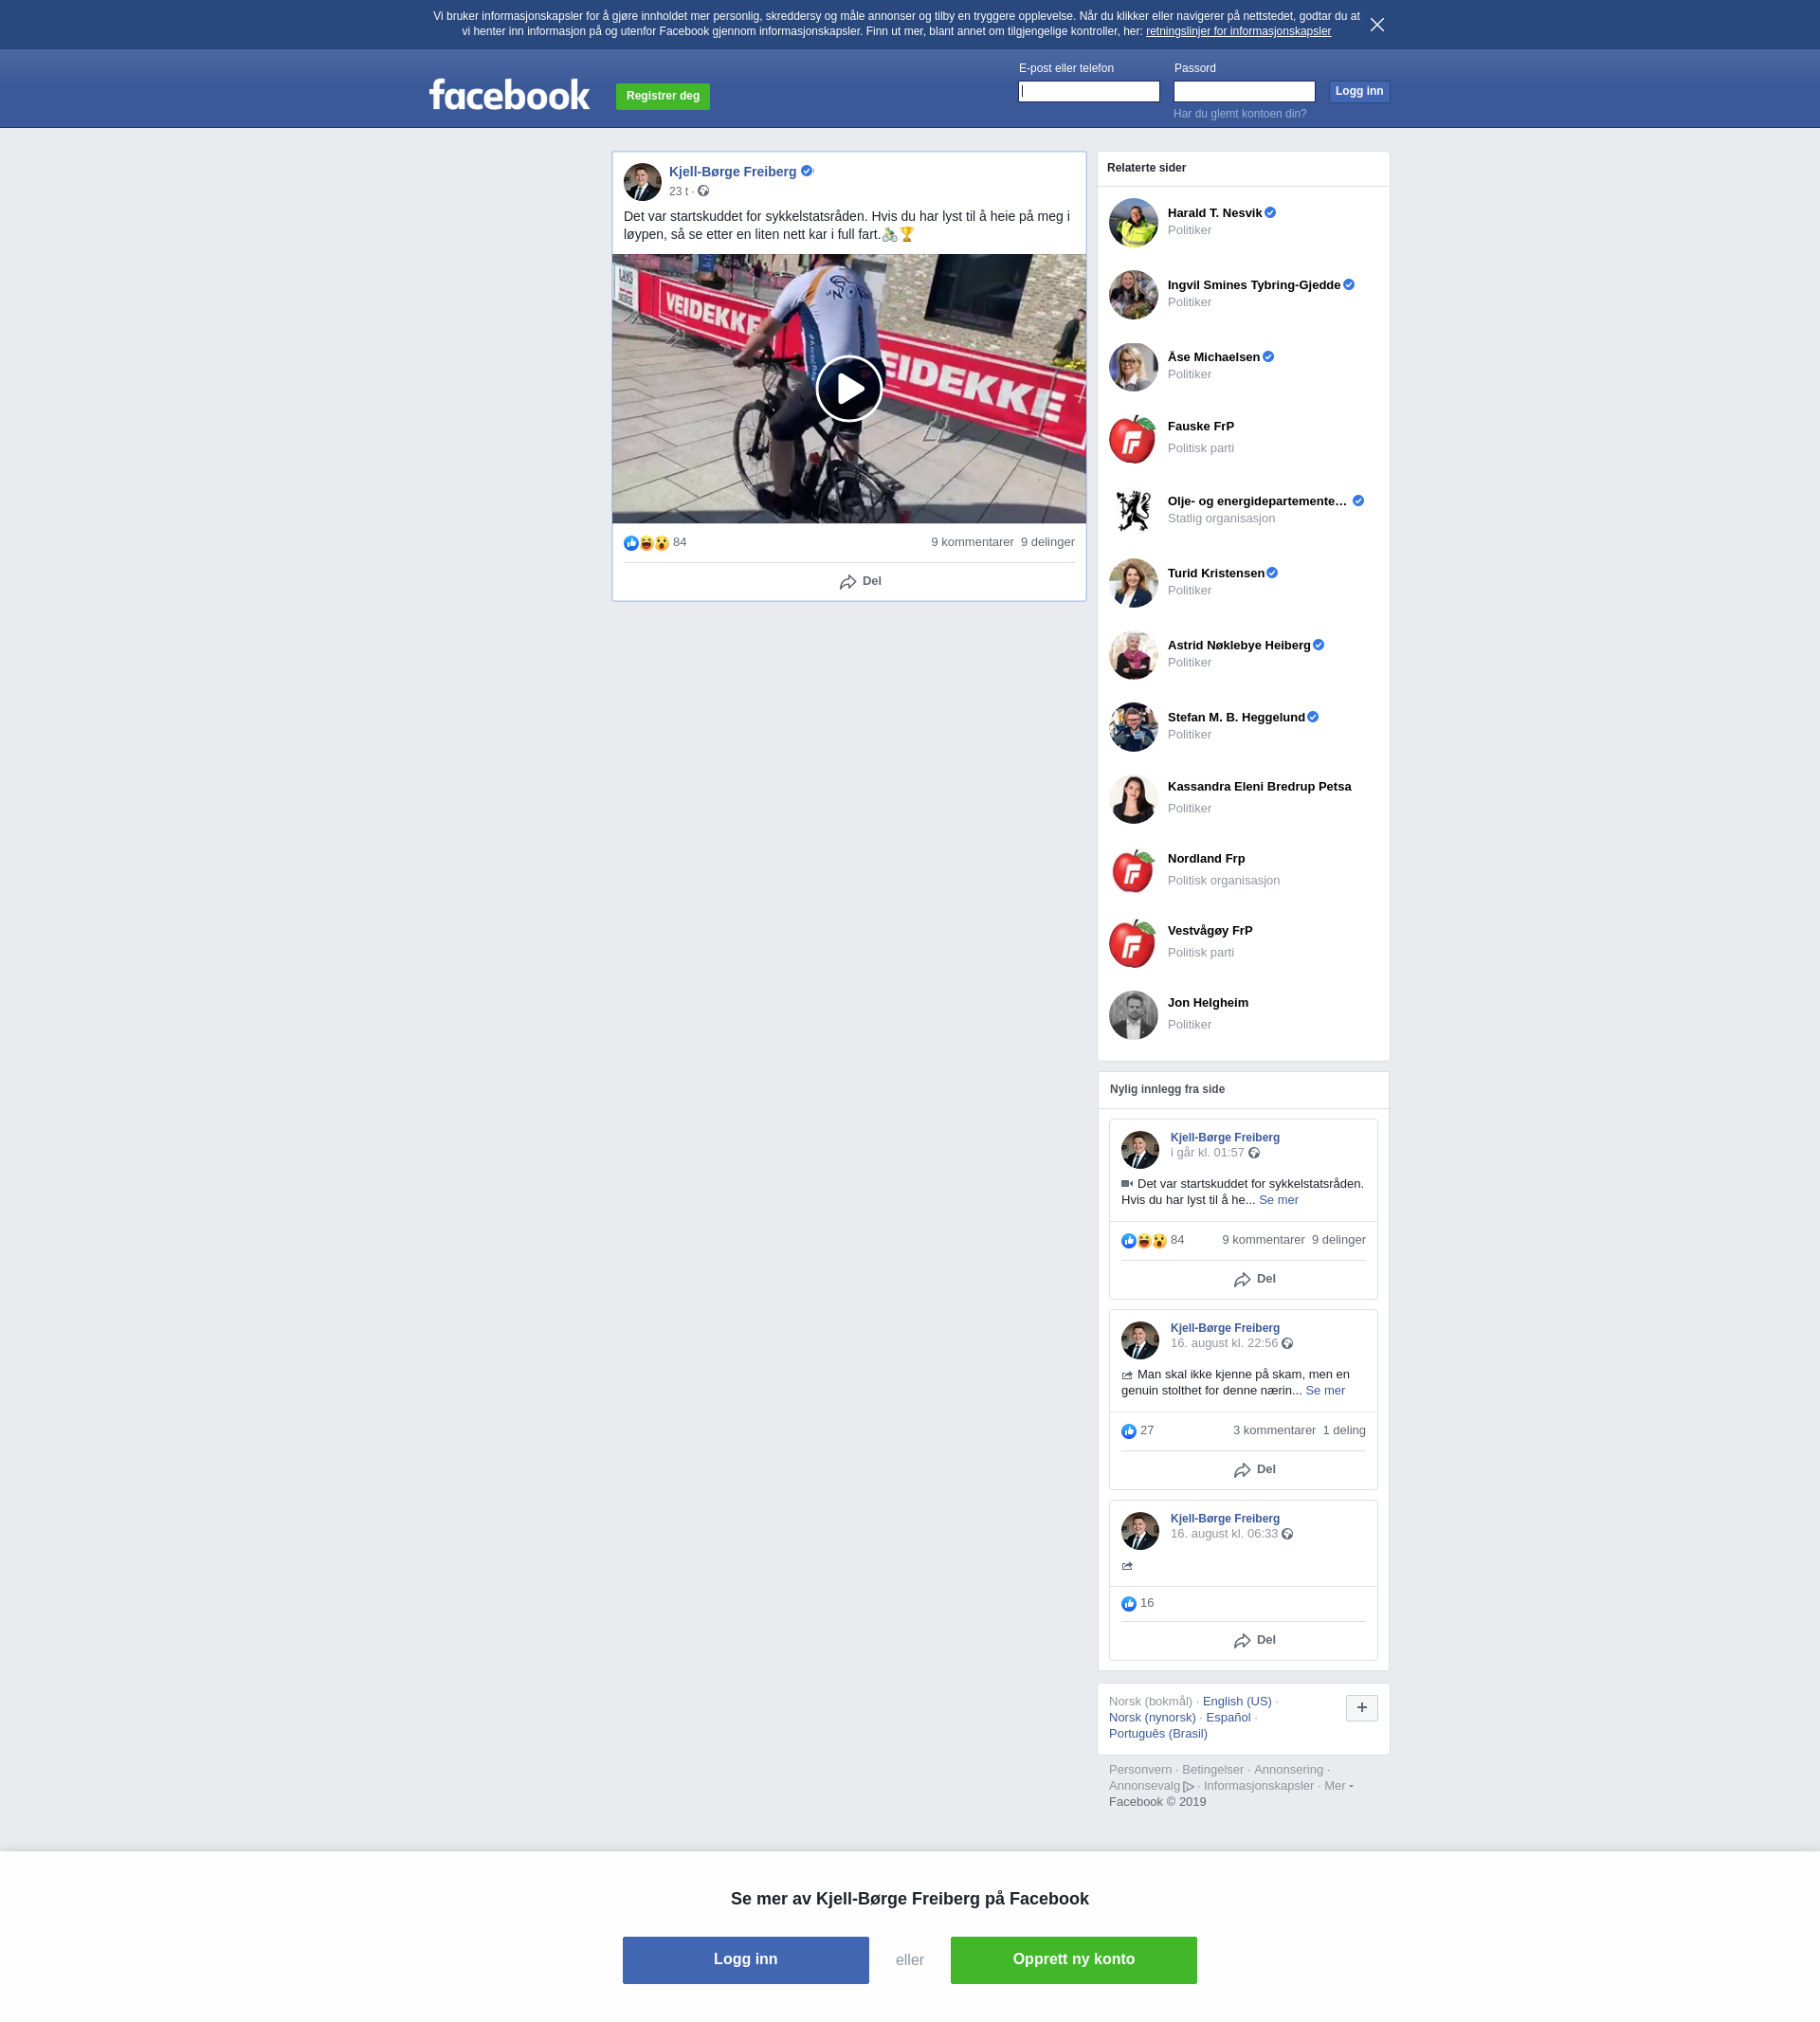Open reaction emojis on main post
This screenshot has width=1820, height=2022.
pyautogui.click(x=646, y=543)
